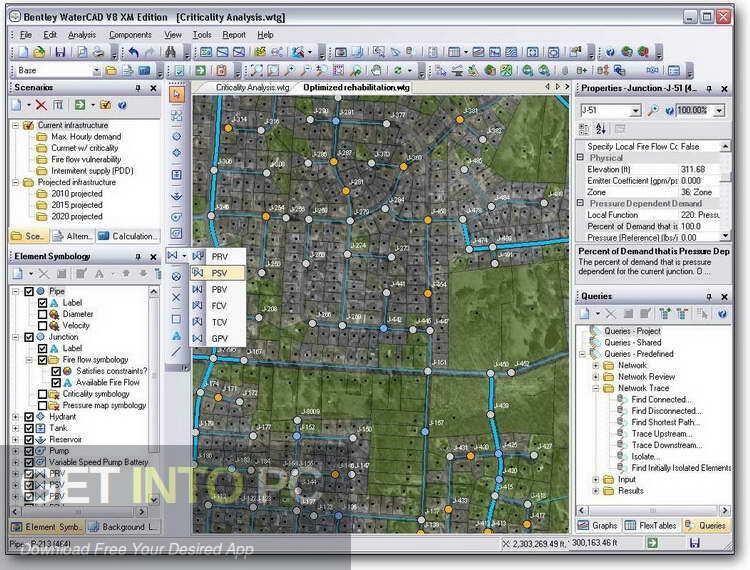Collapse the Network Trace folder
This screenshot has height=570, width=750.
pos(596,388)
